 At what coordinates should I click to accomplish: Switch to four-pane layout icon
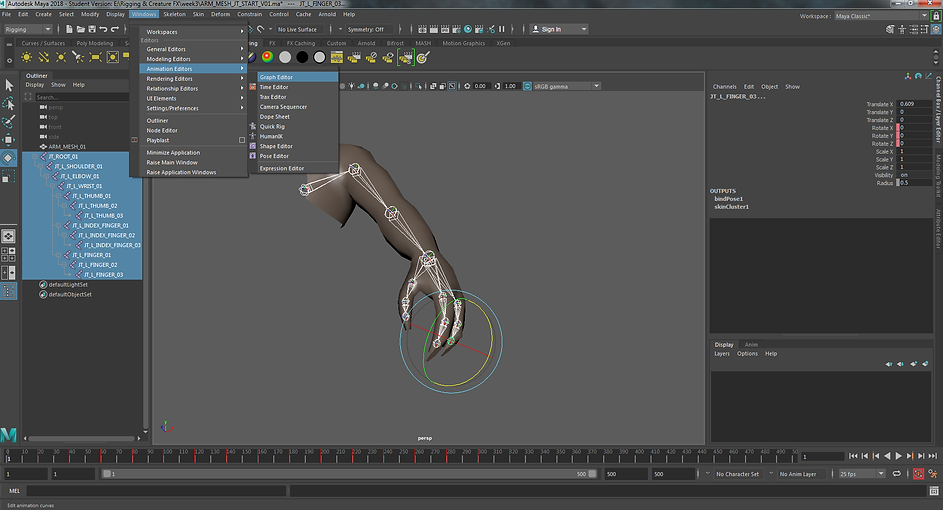(8, 254)
